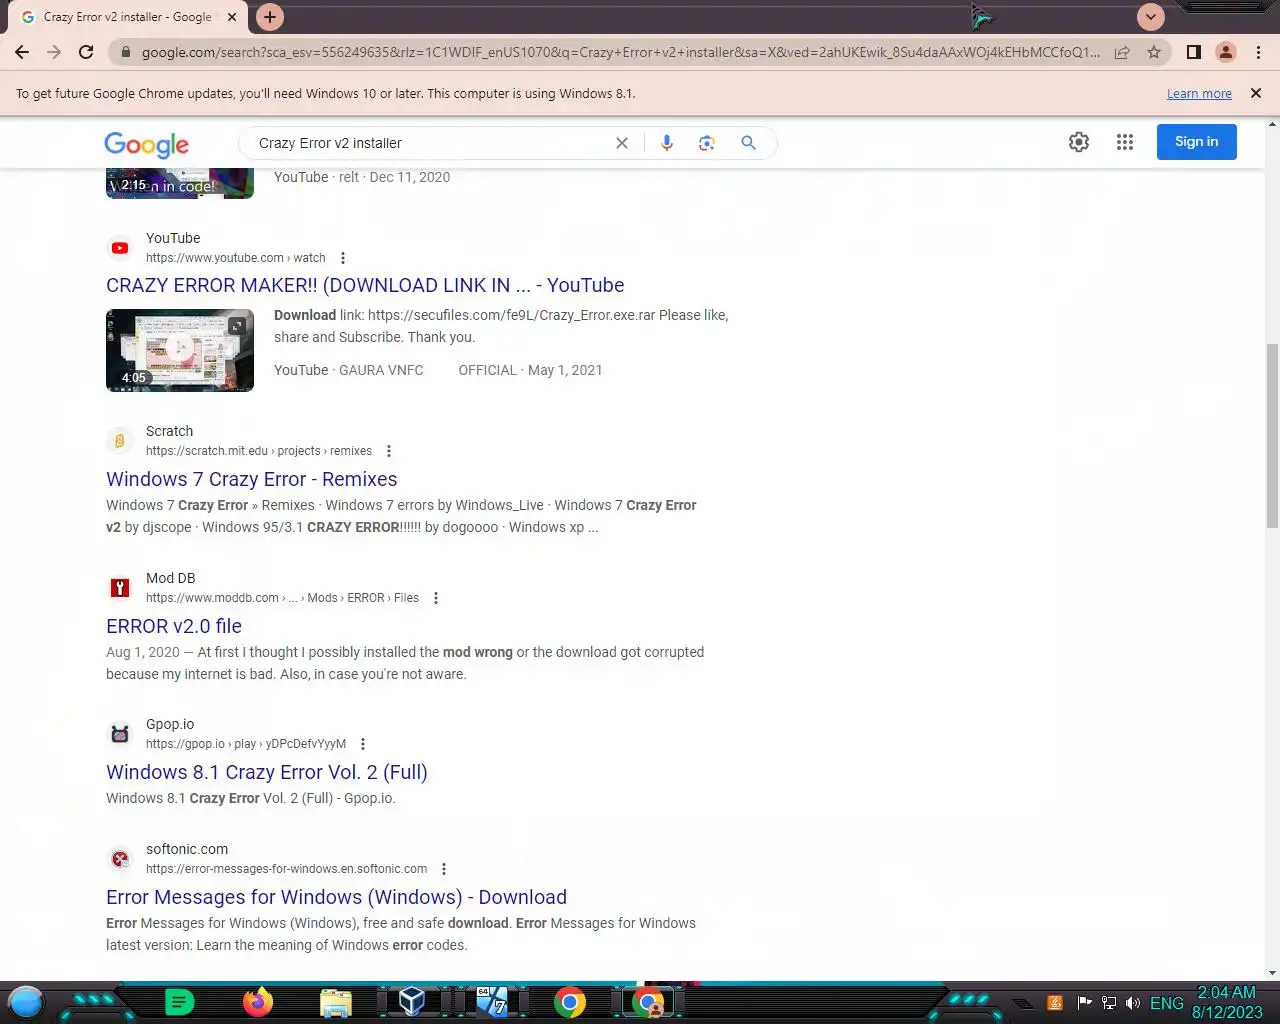Go to Google home via logo
This screenshot has width=1280, height=1024.
(x=146, y=145)
